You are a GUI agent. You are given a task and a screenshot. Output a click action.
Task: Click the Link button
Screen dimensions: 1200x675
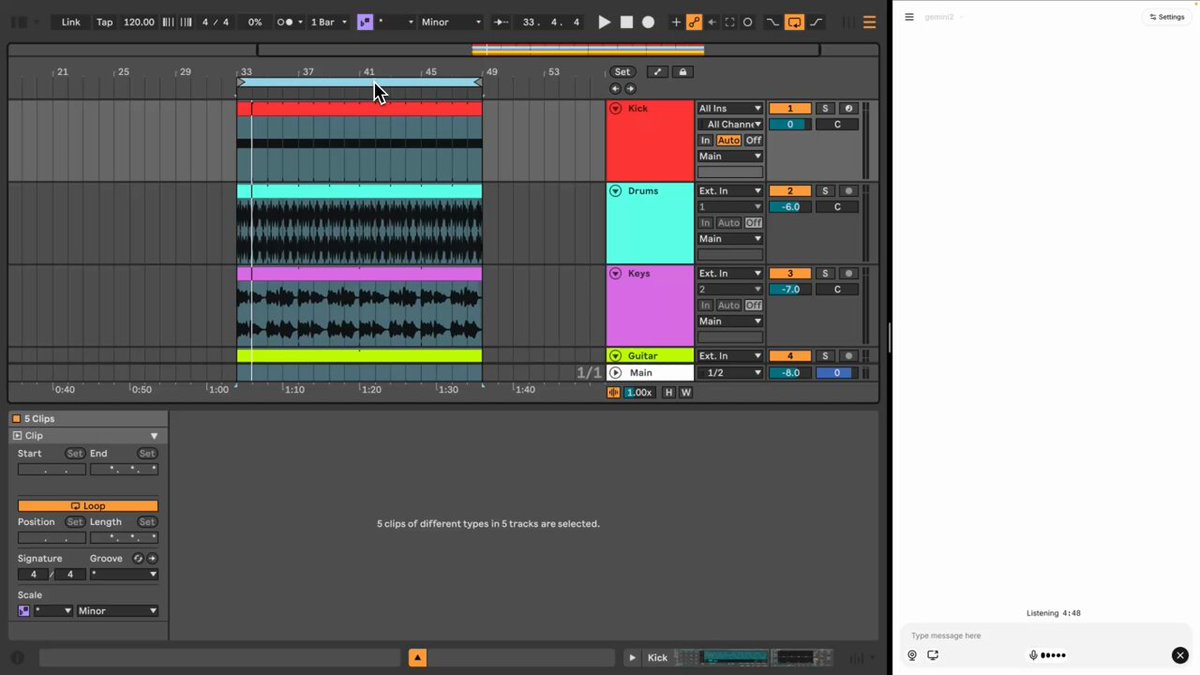pos(71,22)
